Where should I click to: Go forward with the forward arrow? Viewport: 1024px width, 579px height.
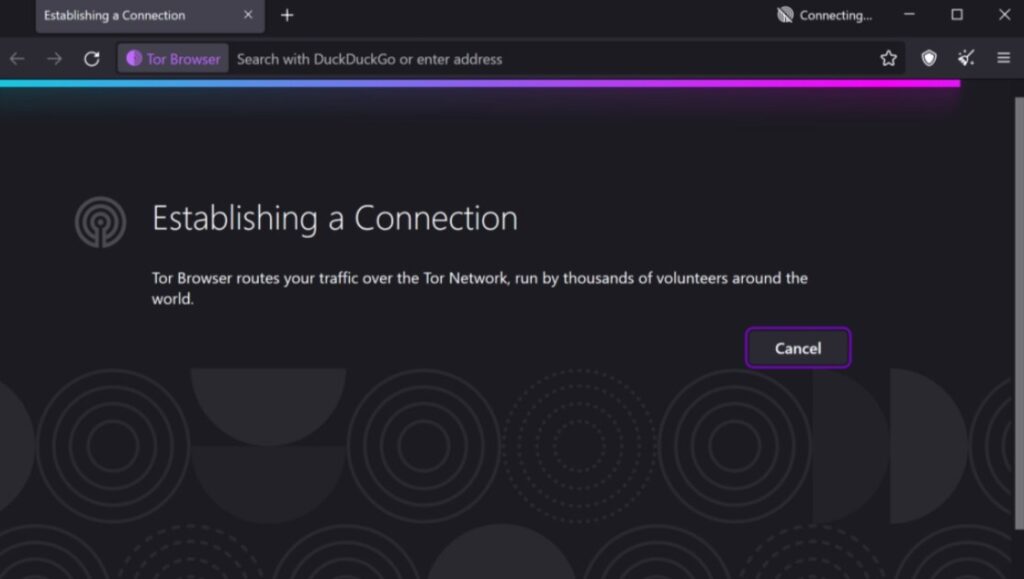(54, 59)
